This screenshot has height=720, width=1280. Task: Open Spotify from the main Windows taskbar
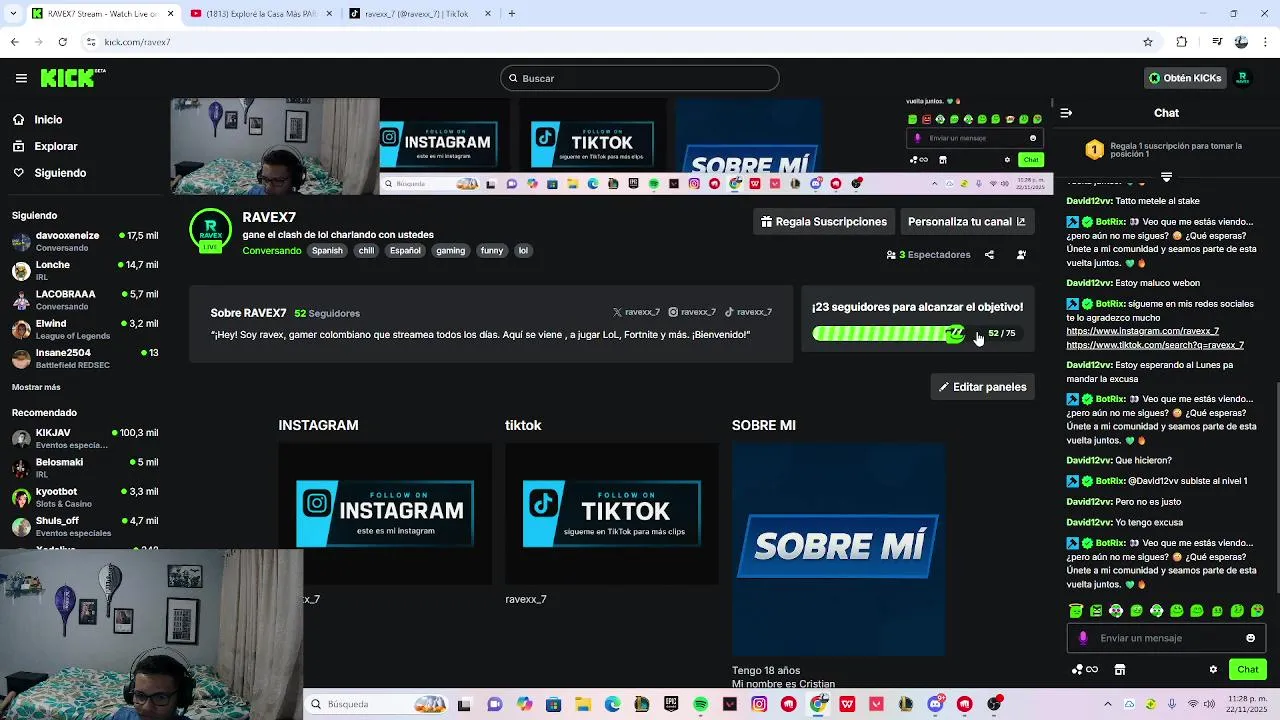(x=701, y=704)
